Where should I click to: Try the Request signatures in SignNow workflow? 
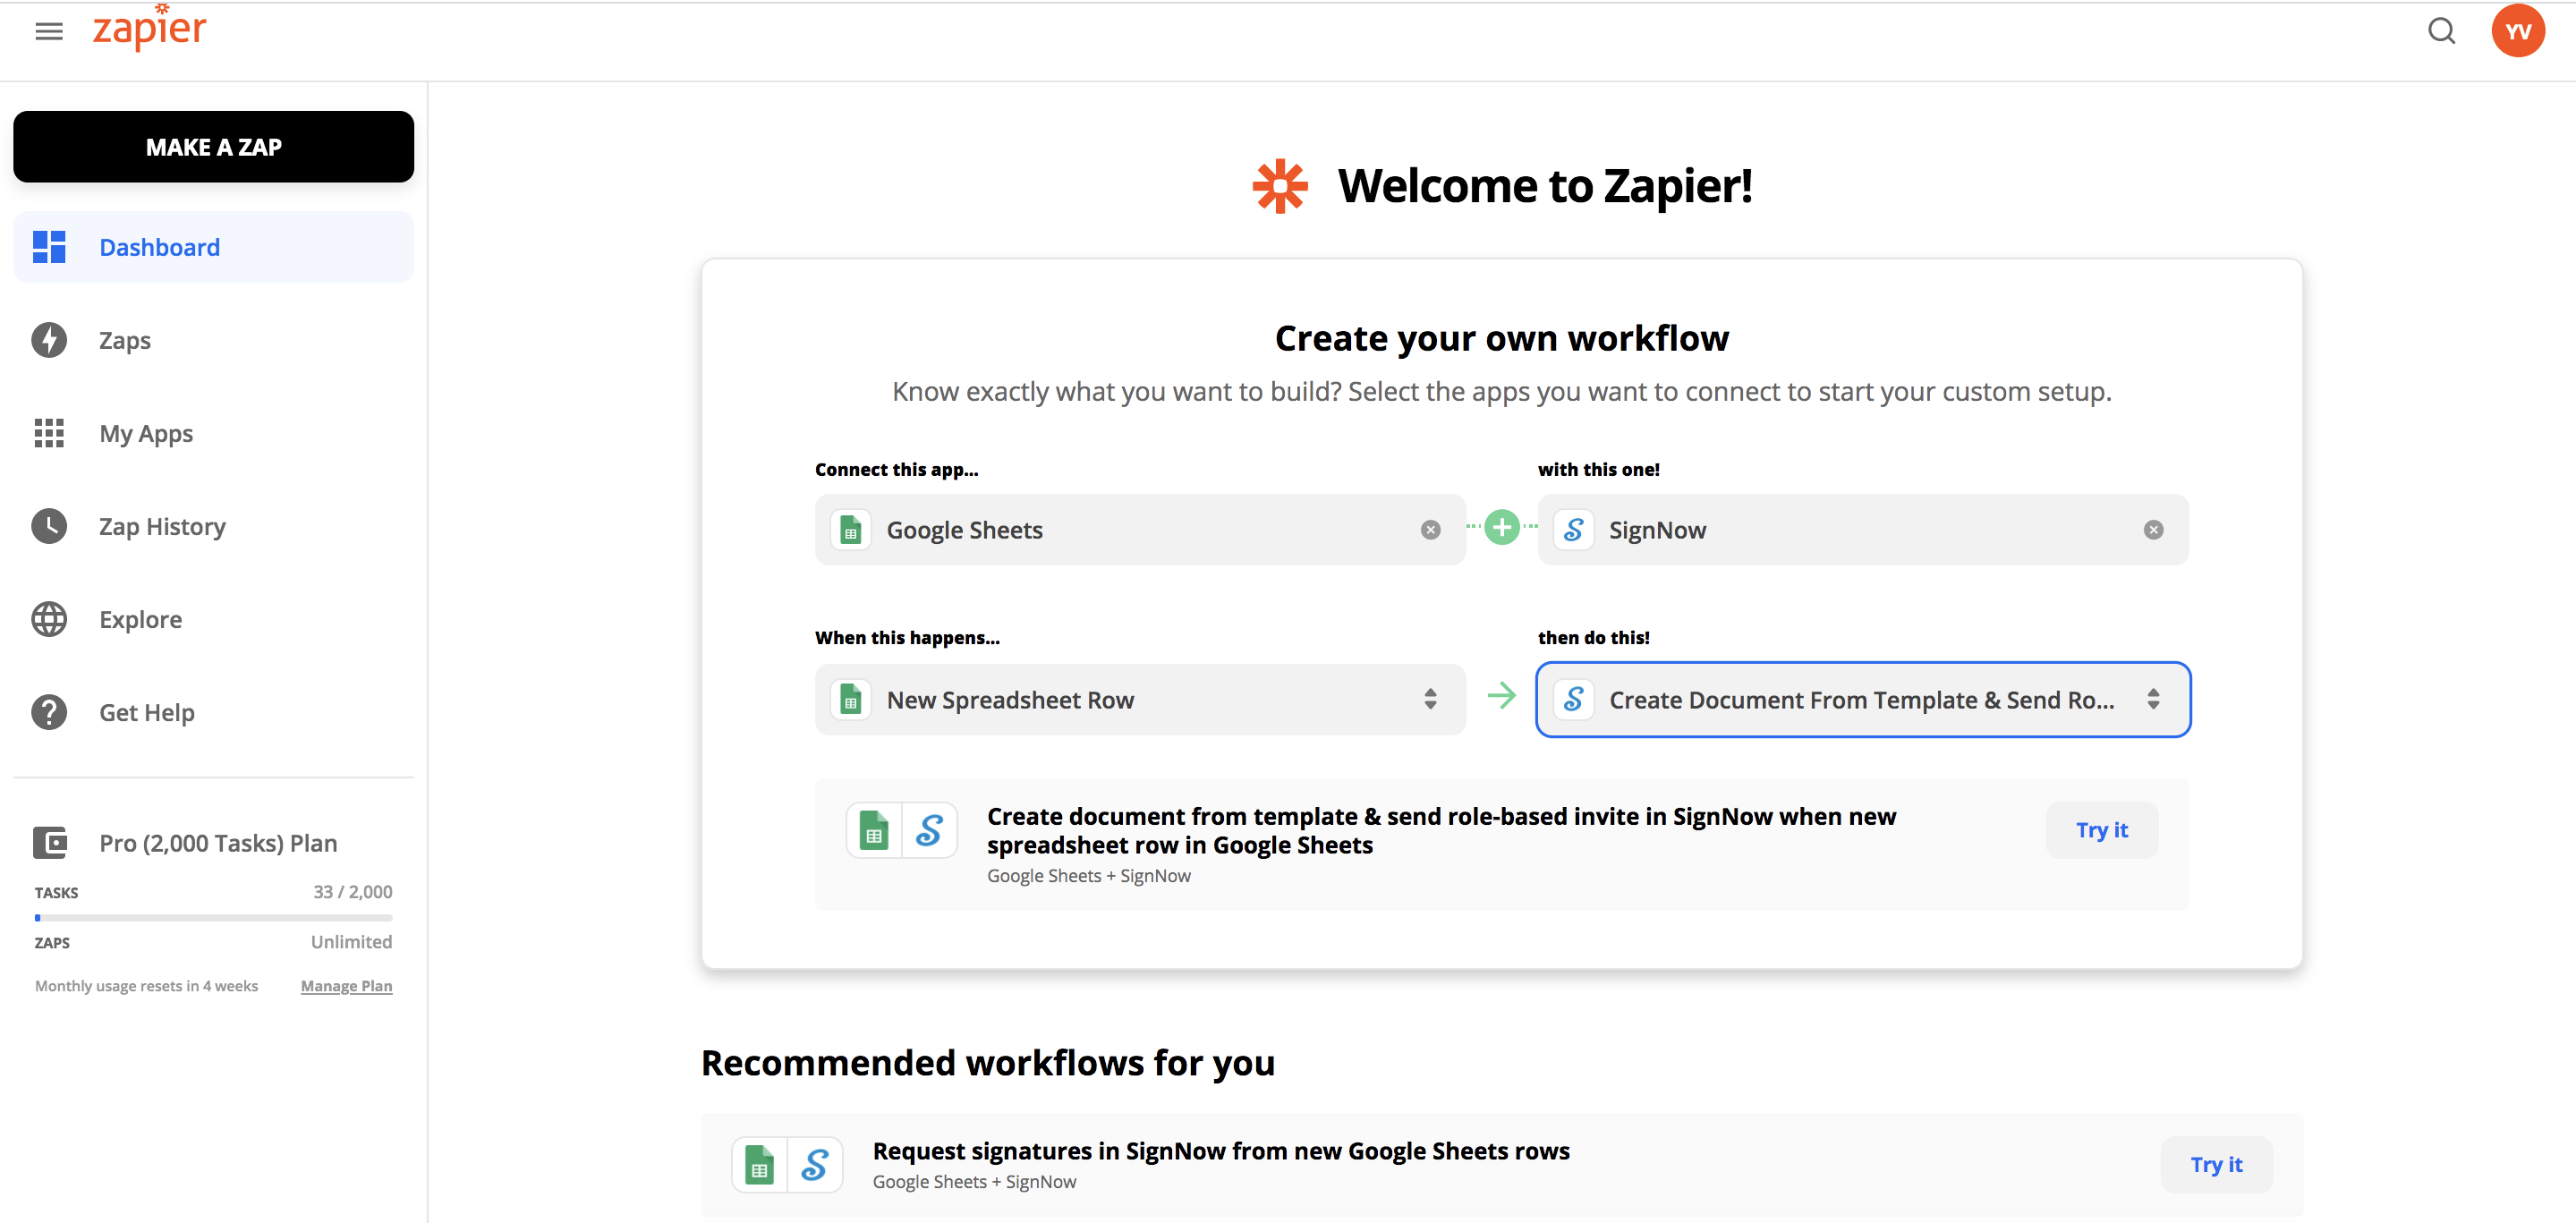2215,1164
